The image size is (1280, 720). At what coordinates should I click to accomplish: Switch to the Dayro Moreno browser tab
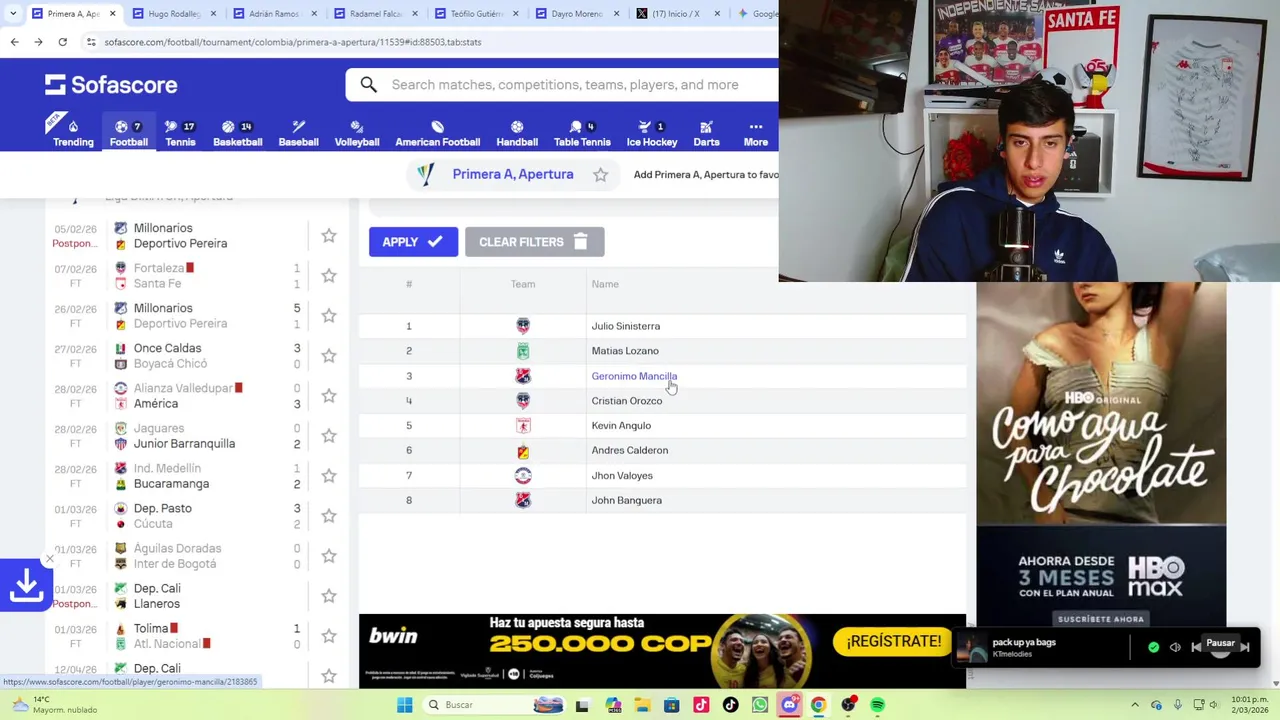pos(576,14)
